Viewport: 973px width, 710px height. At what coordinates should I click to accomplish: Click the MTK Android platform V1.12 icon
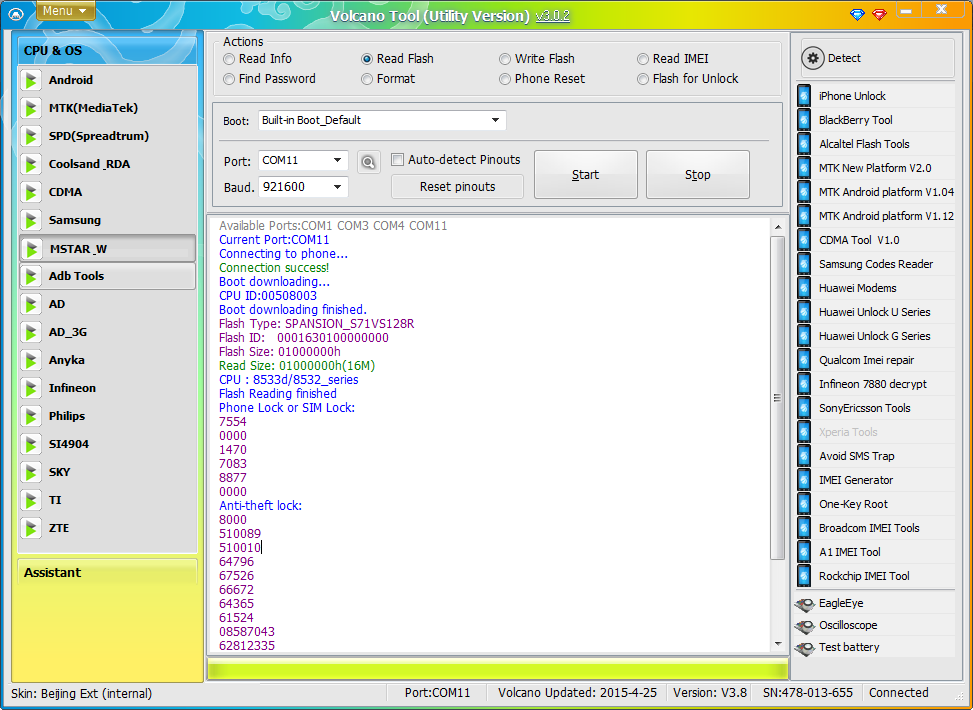(804, 216)
